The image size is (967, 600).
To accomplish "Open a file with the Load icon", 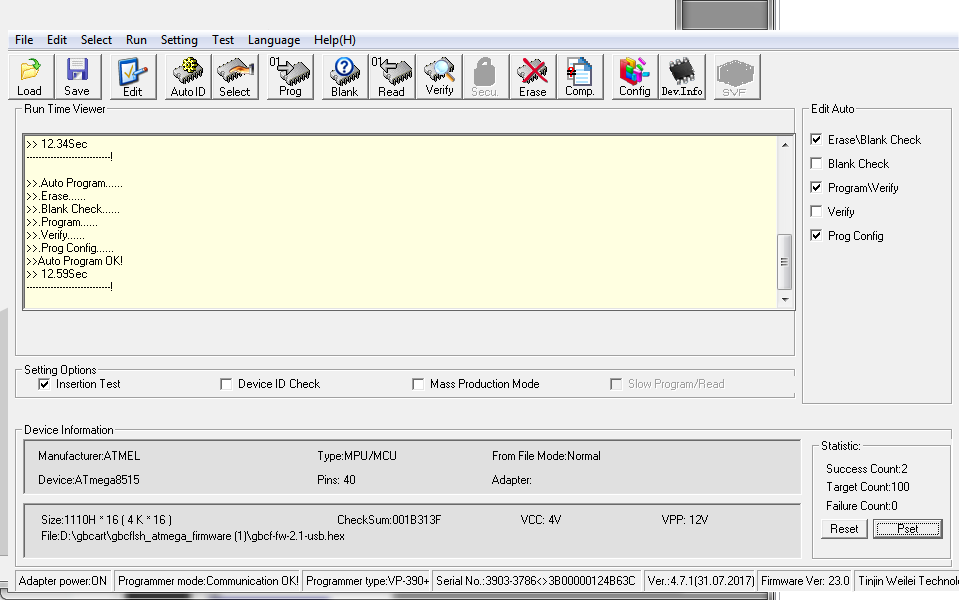I will [30, 75].
